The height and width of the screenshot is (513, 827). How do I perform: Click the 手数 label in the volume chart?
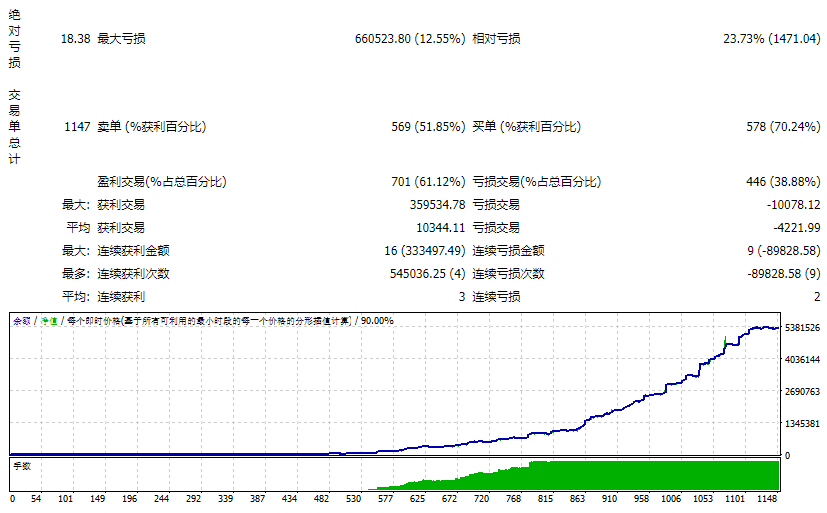coord(22,466)
